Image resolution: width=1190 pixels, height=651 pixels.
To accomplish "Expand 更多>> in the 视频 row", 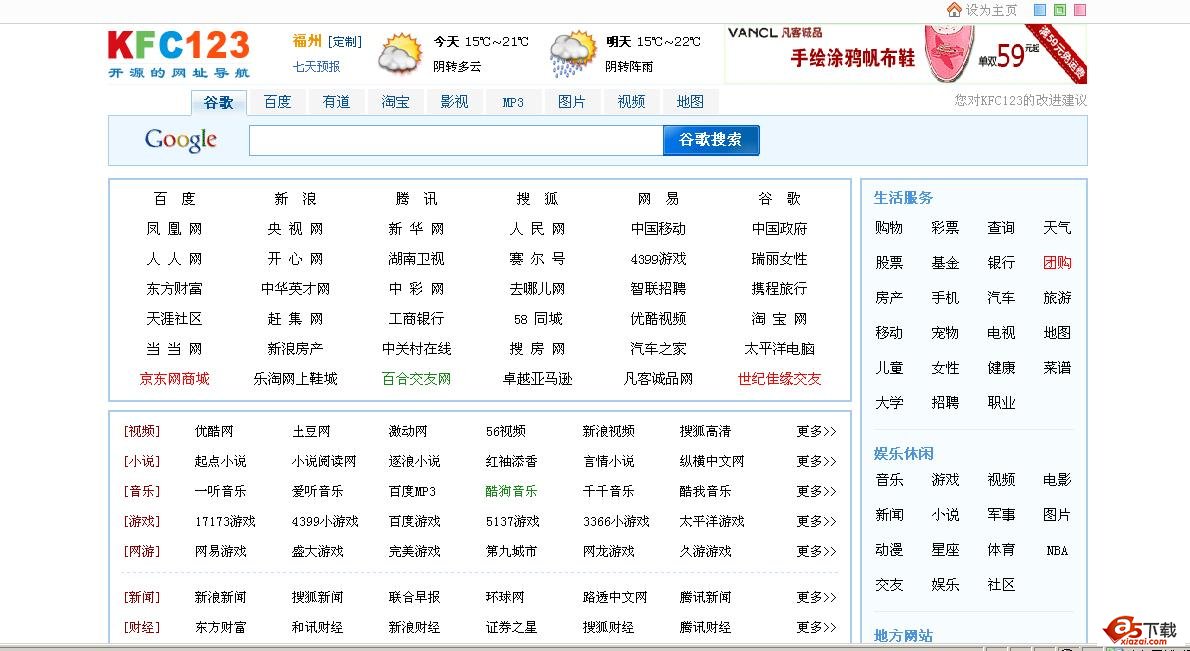I will point(816,431).
